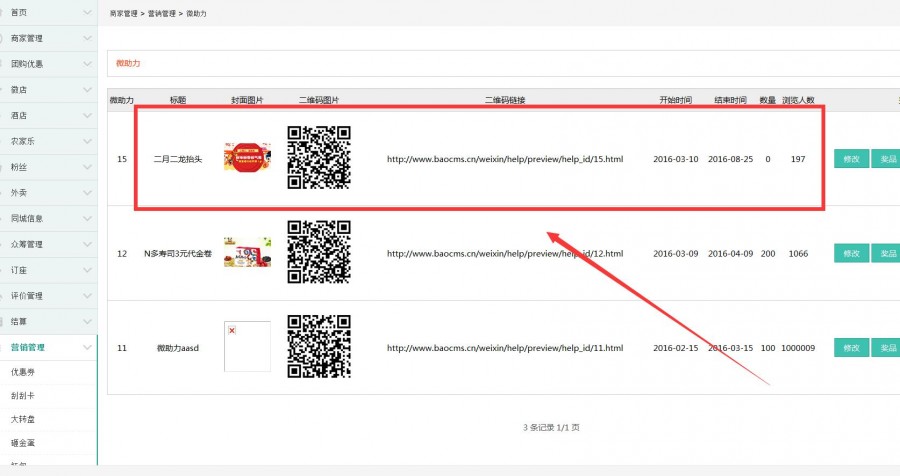
Task: Click 奖品 button for 二月二龙抬头 row
Action: (x=886, y=159)
